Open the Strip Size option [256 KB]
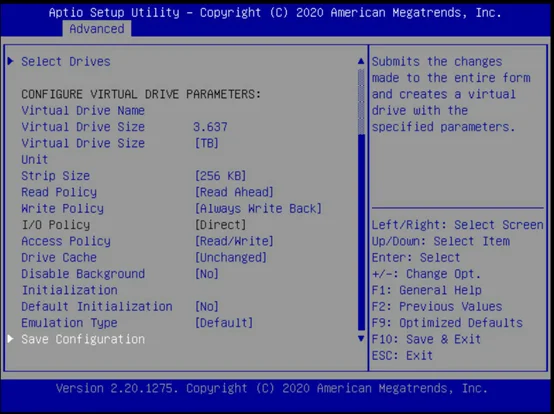 click(x=220, y=176)
